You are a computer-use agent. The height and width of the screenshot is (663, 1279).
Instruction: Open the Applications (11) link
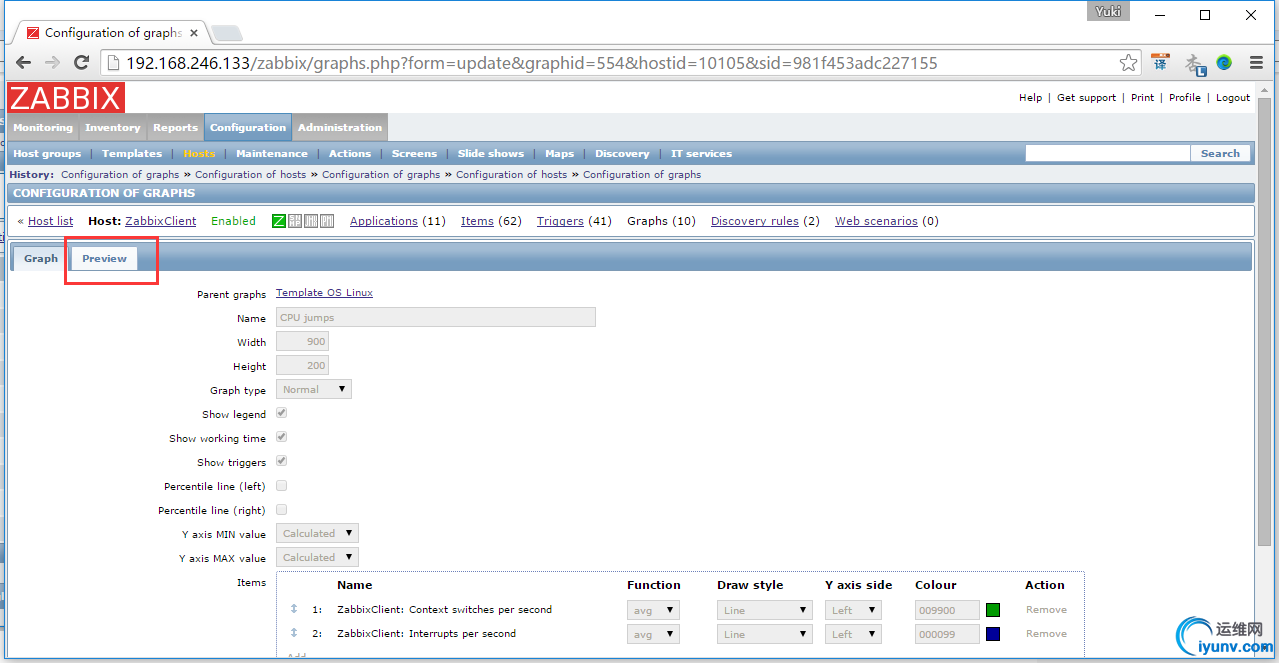[384, 221]
